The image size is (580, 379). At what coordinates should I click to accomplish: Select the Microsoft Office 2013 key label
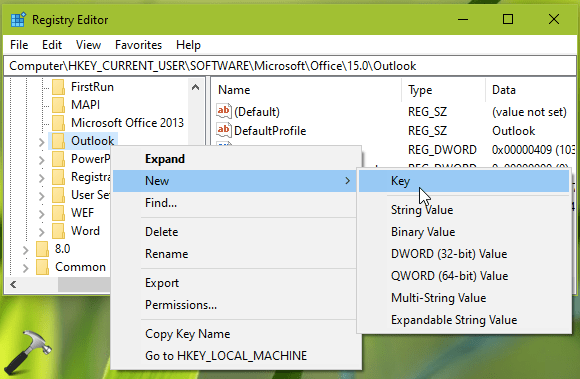[x=127, y=123]
